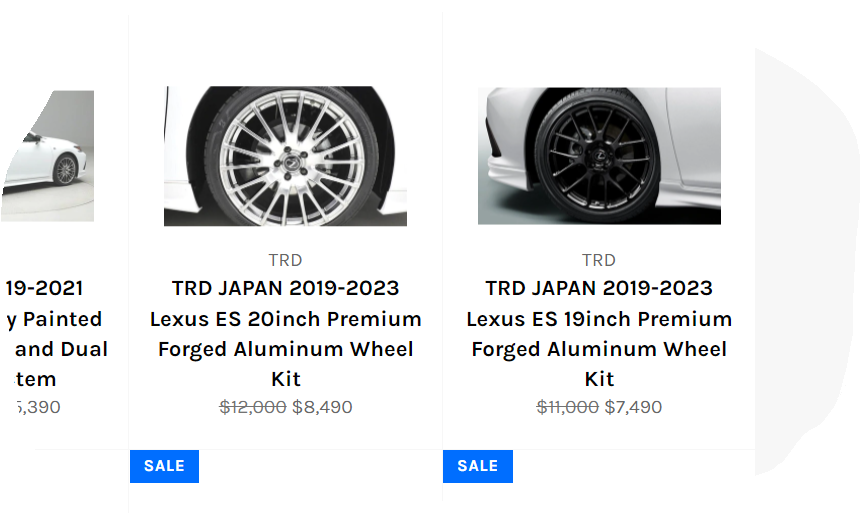
Task: Click the TRD brand above the 19inch kit
Action: (599, 260)
